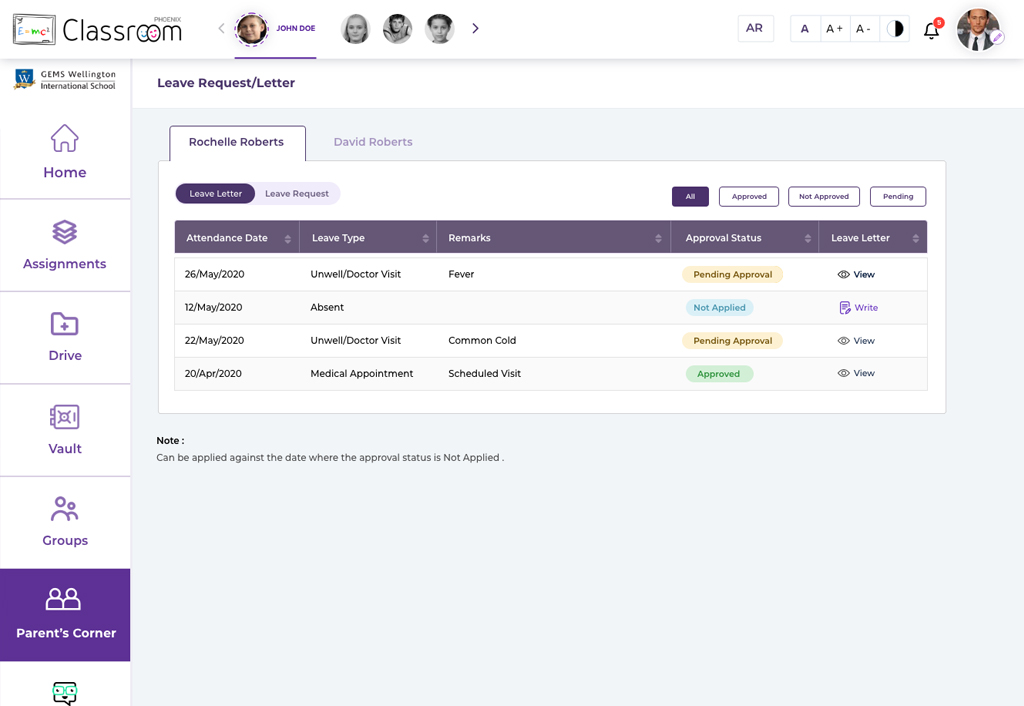Write leave letter for 12/May/2020
The image size is (1024, 706).
coord(859,308)
